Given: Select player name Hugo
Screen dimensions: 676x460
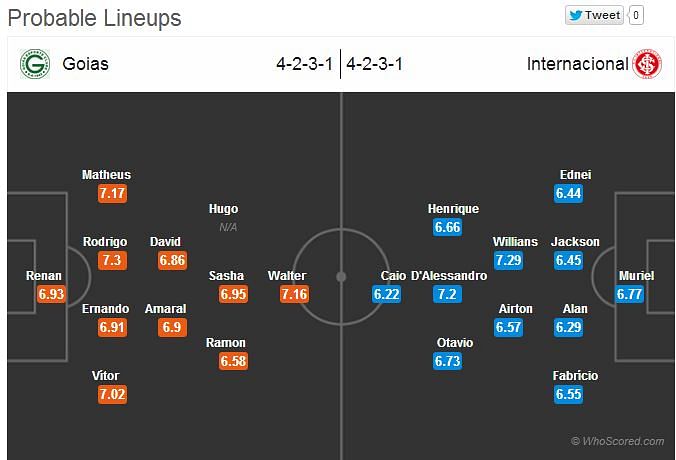Looking at the screenshot, I should click(x=223, y=209).
